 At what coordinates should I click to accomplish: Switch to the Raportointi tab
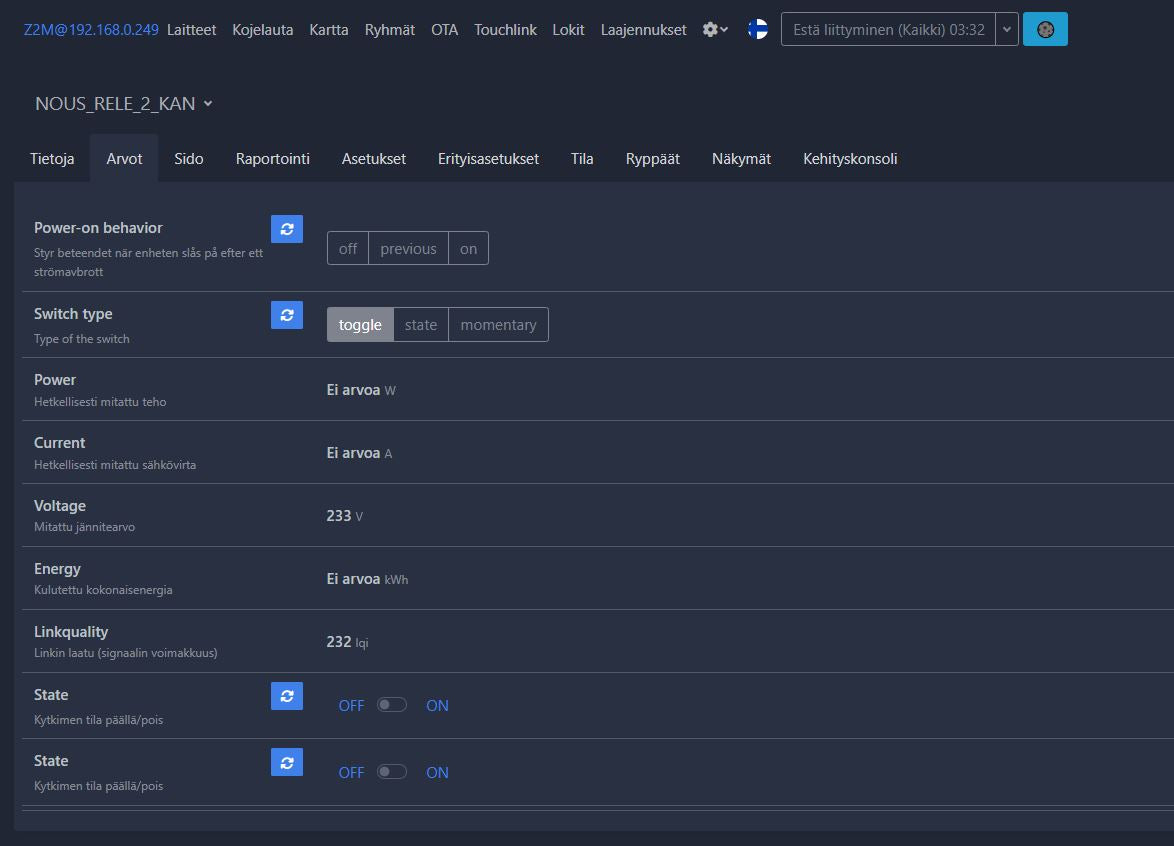273,159
